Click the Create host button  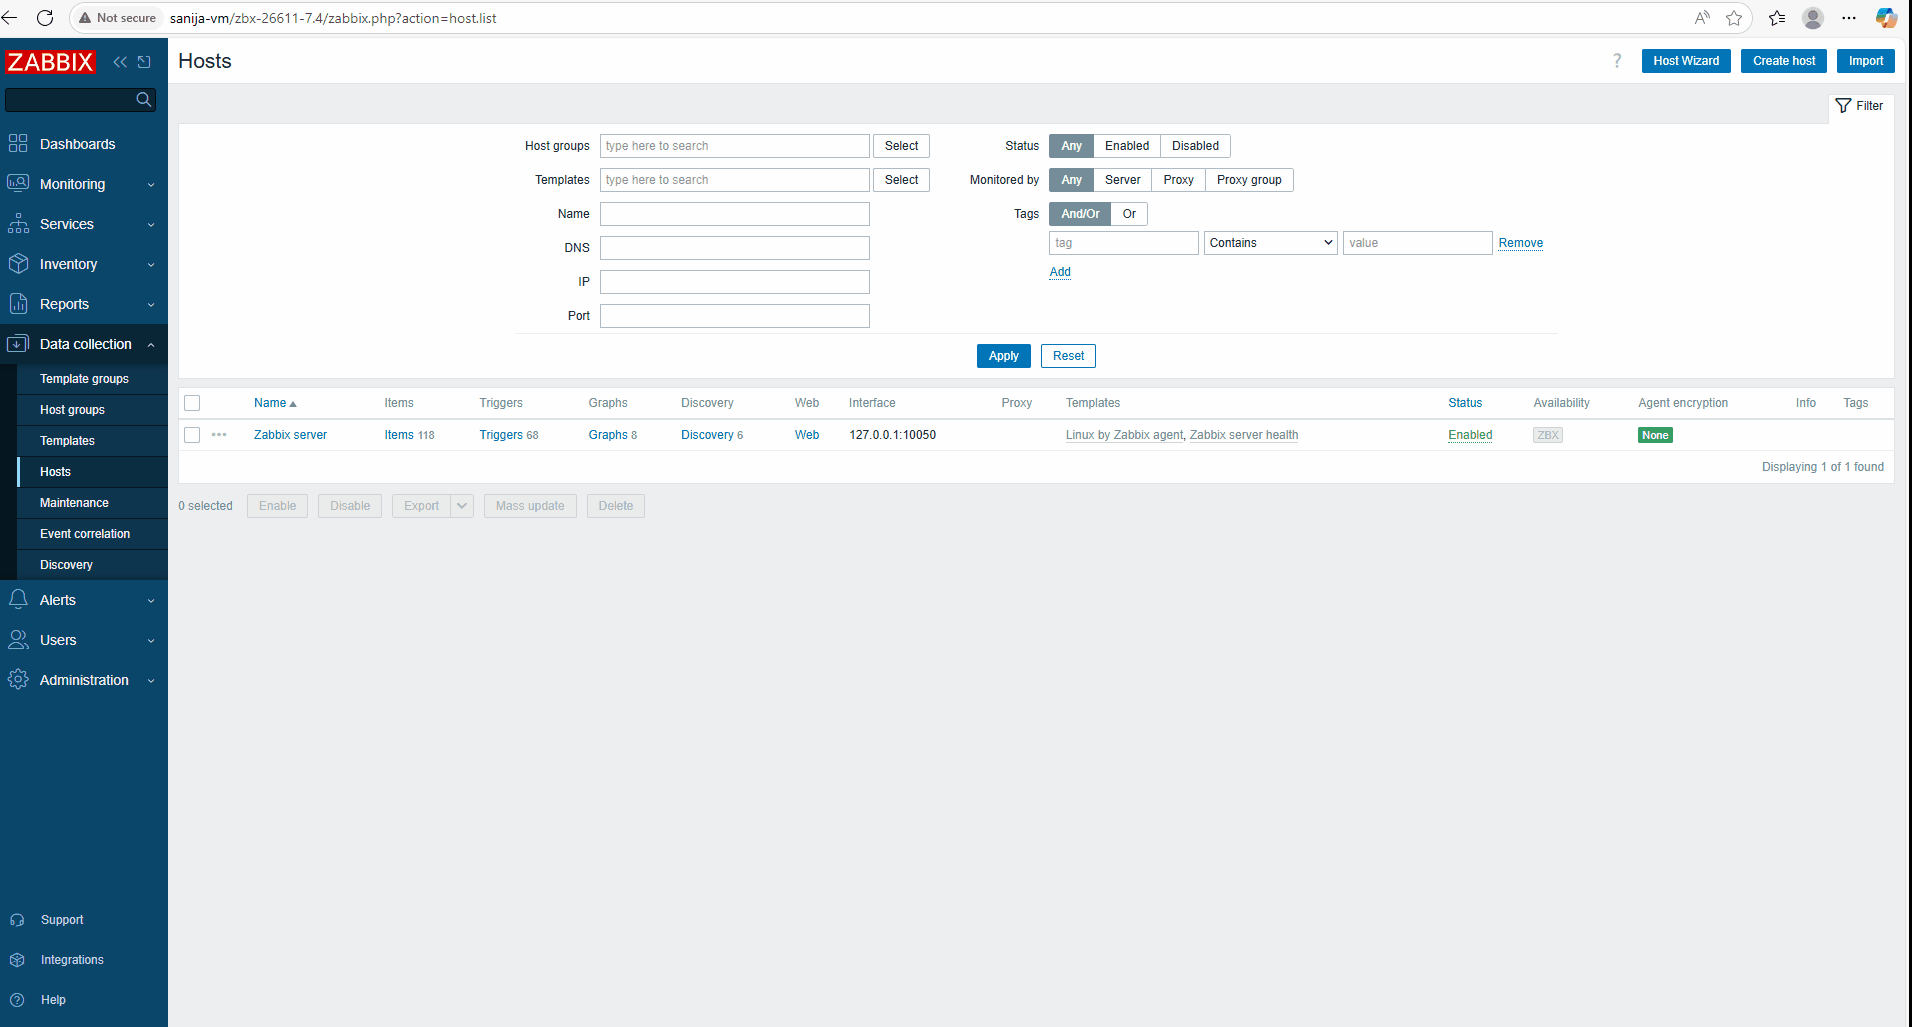pyautogui.click(x=1784, y=61)
